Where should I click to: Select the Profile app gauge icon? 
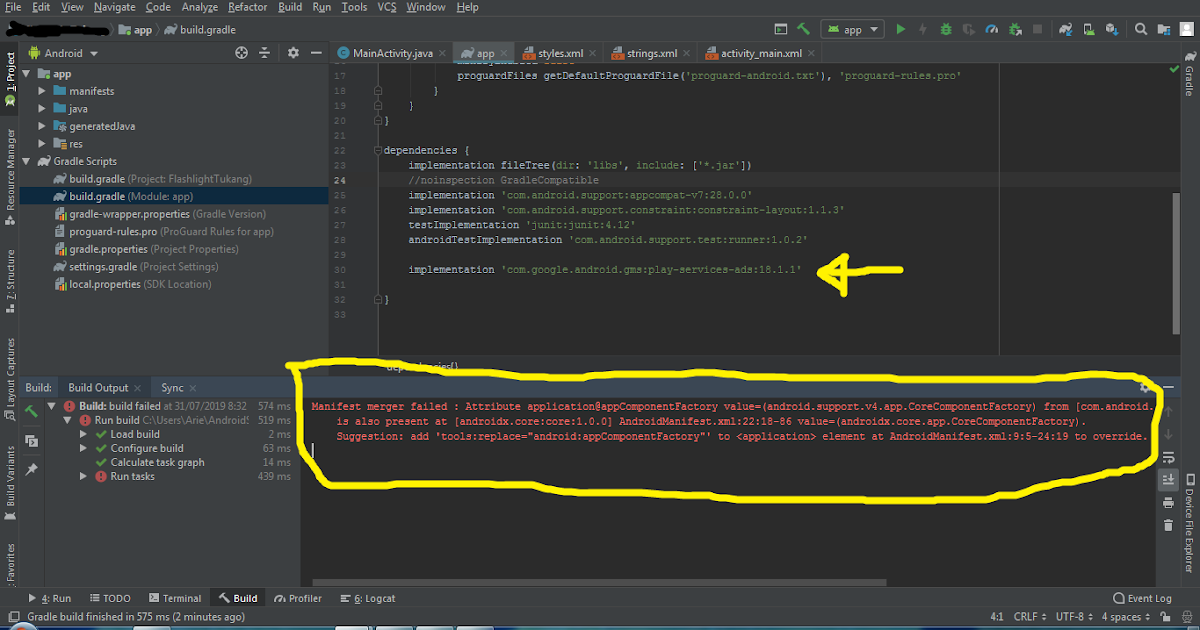point(991,29)
